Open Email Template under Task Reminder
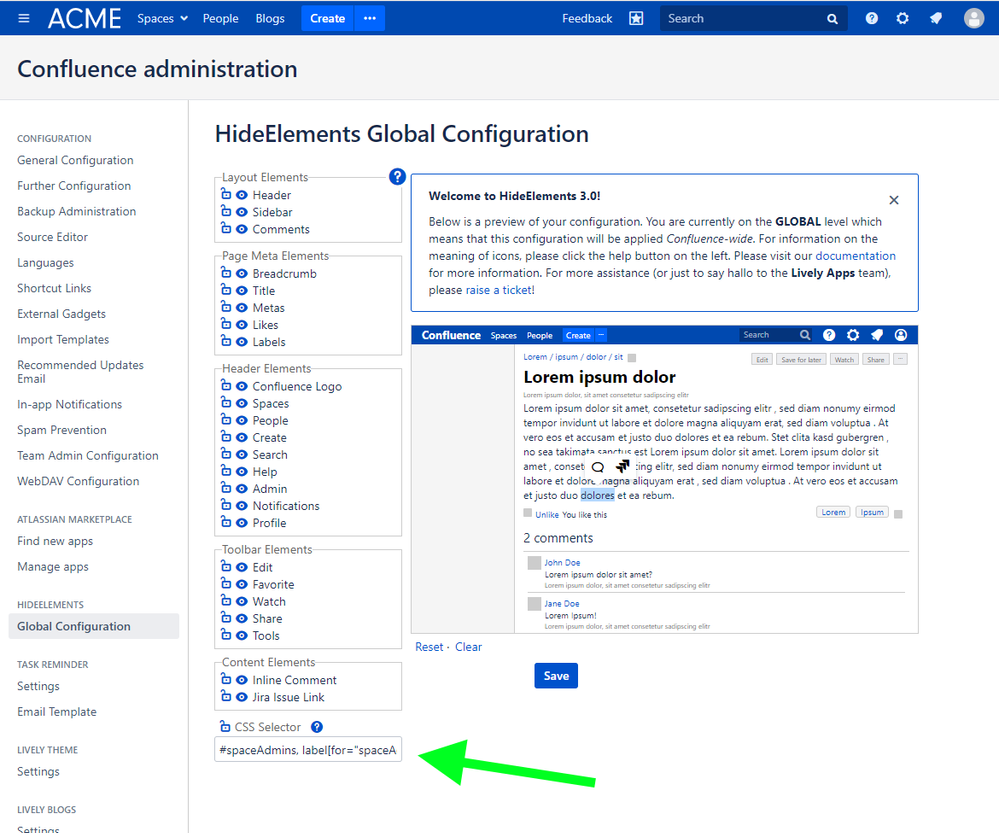999x833 pixels. 57,711
